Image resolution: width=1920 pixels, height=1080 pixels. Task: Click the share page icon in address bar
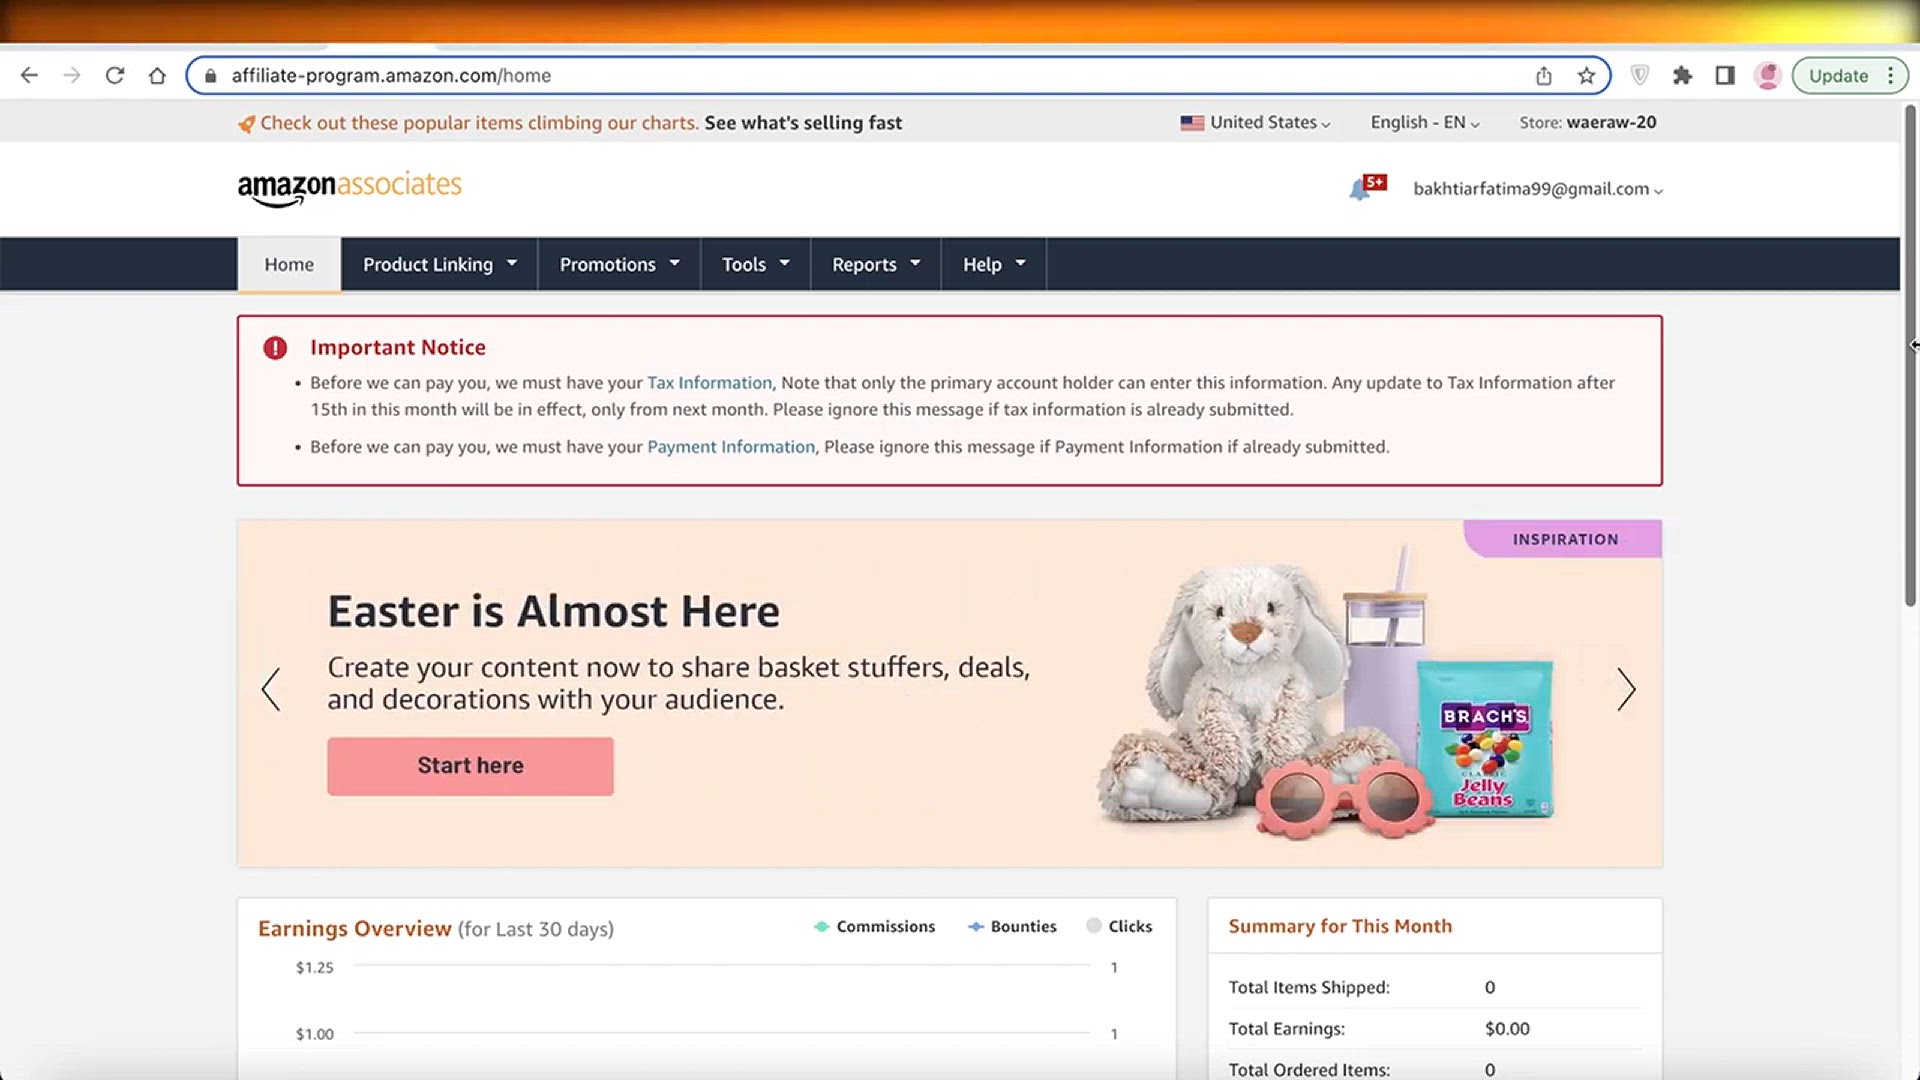(x=1544, y=76)
